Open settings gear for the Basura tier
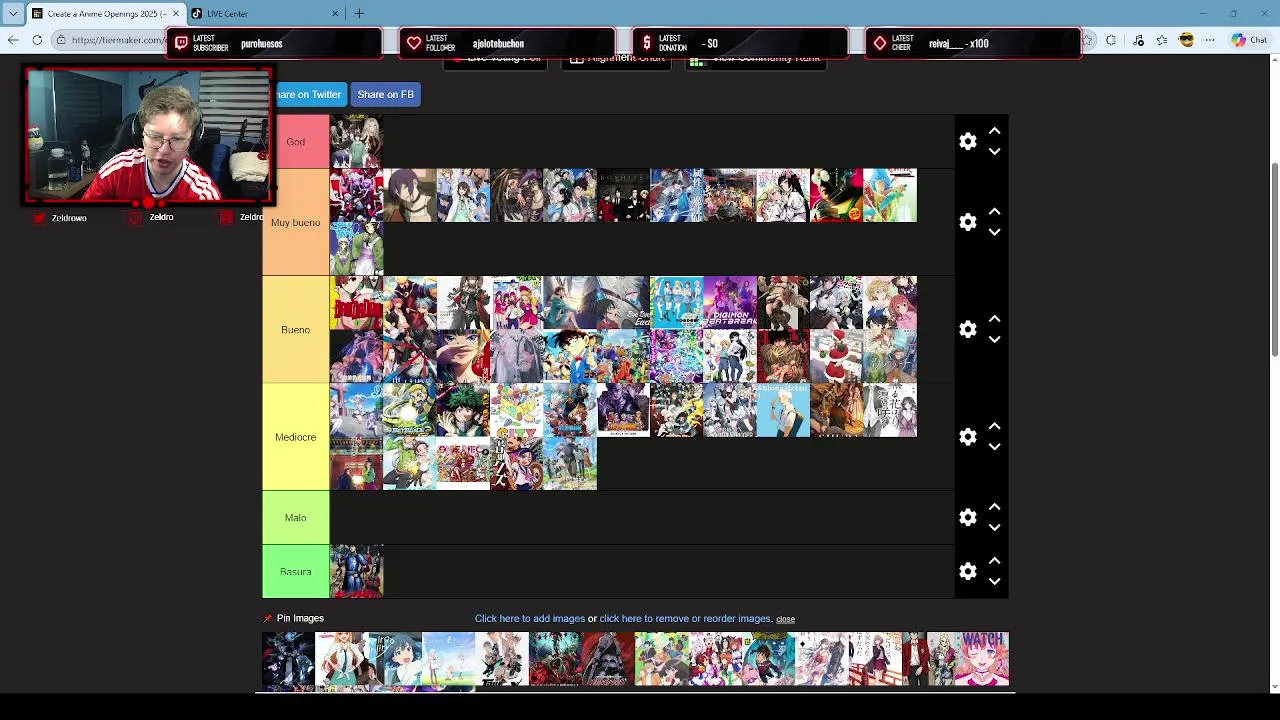The width and height of the screenshot is (1280, 720). [968, 571]
